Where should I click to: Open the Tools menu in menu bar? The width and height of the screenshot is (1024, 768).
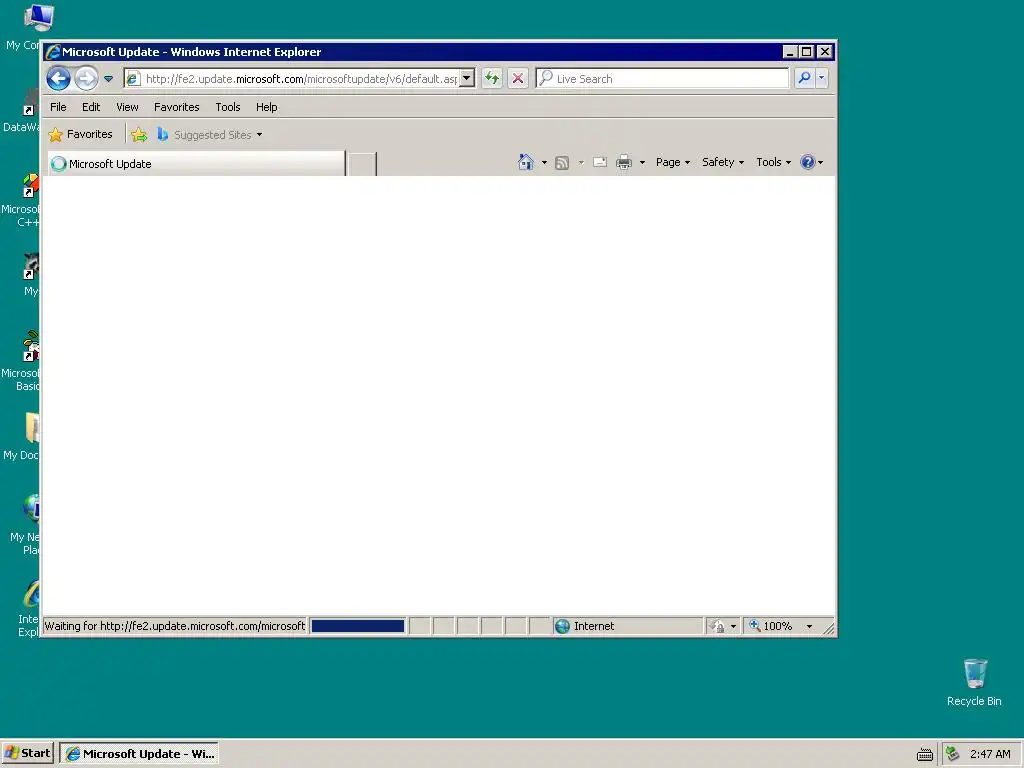click(228, 107)
